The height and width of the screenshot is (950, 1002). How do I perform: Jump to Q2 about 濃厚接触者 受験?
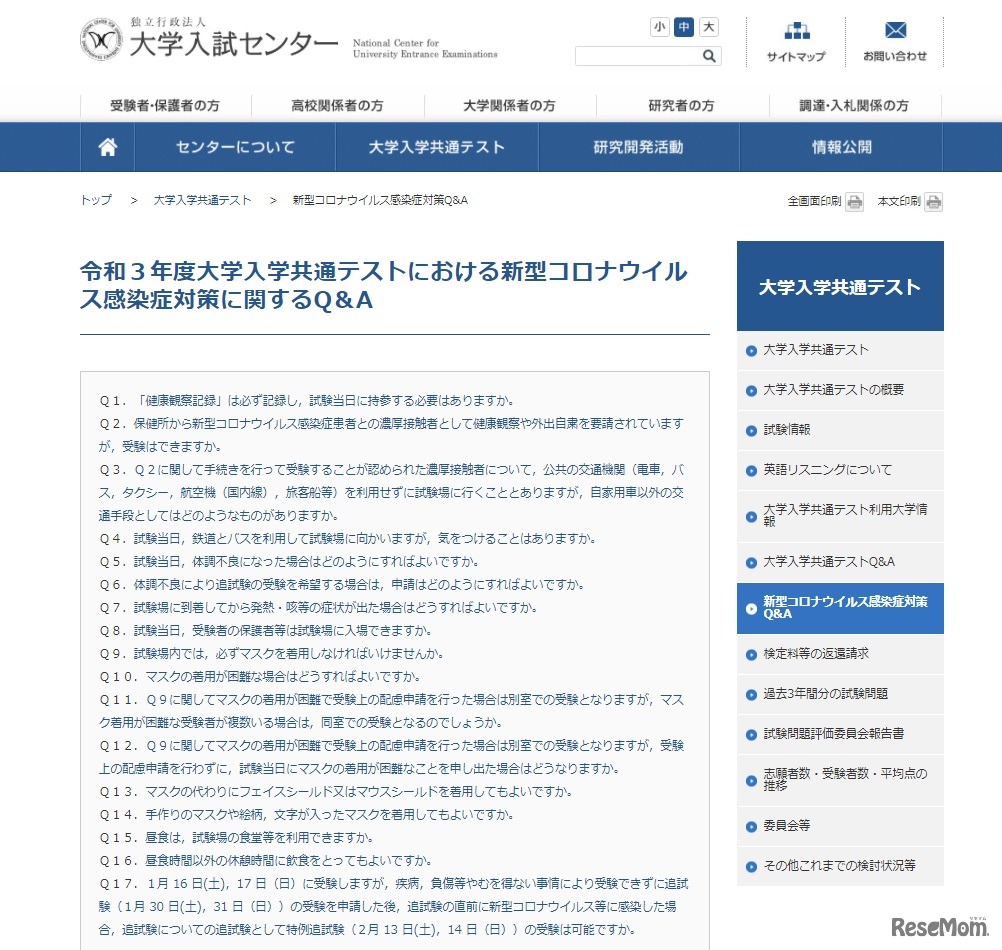[391, 435]
